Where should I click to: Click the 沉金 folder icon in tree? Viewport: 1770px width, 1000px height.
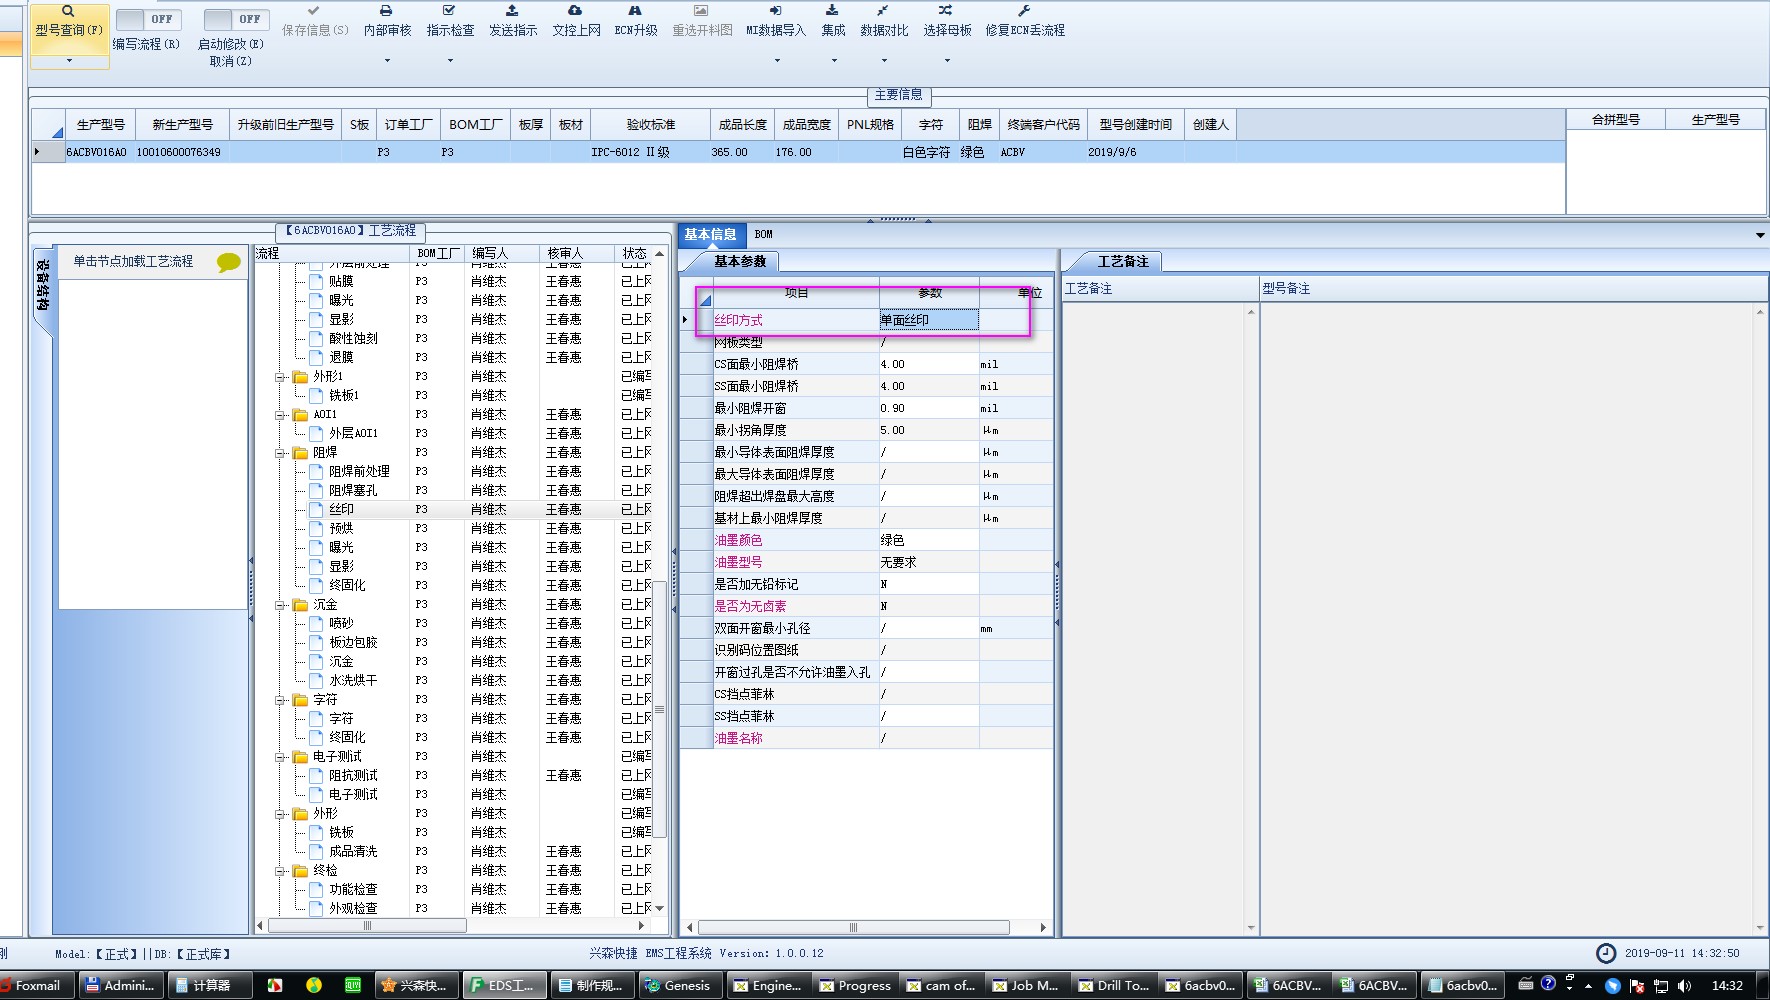300,605
